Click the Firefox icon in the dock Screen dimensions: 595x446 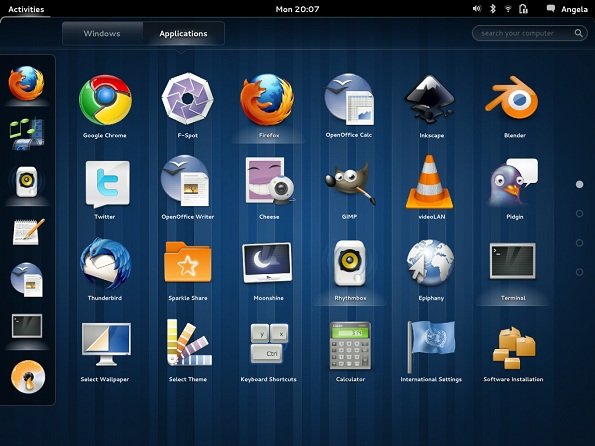click(26, 83)
